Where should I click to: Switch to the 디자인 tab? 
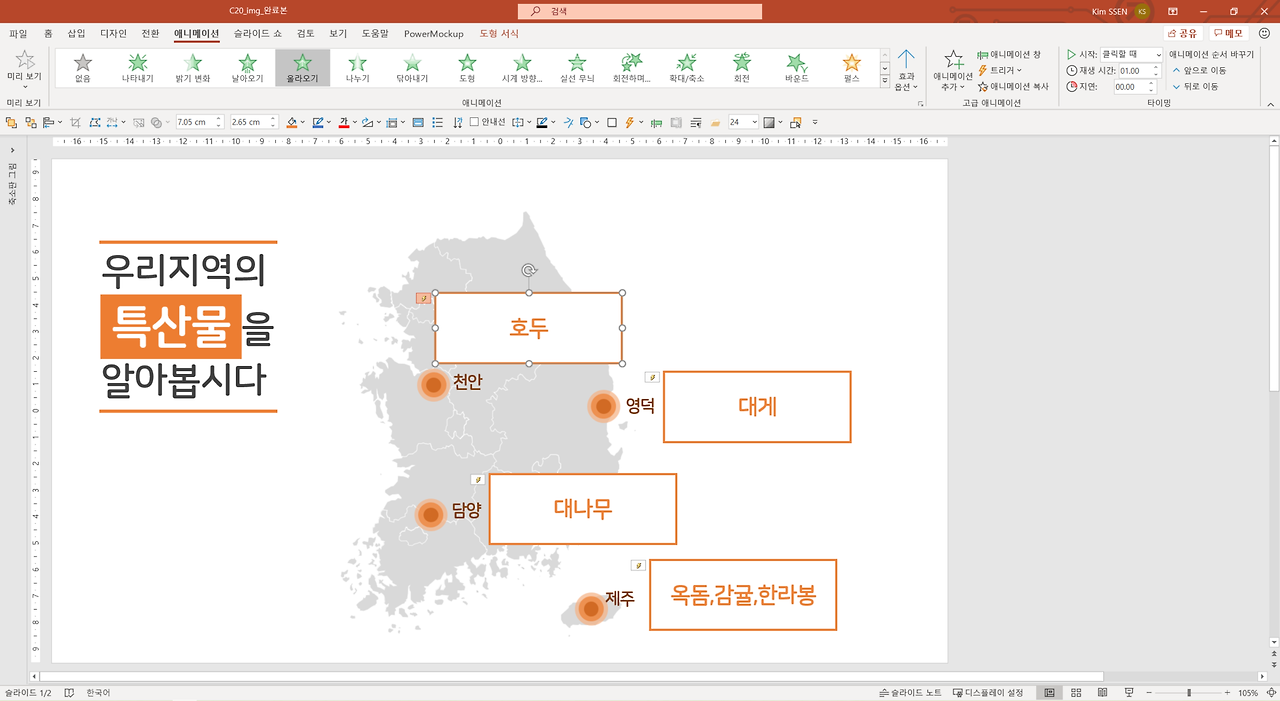point(114,33)
